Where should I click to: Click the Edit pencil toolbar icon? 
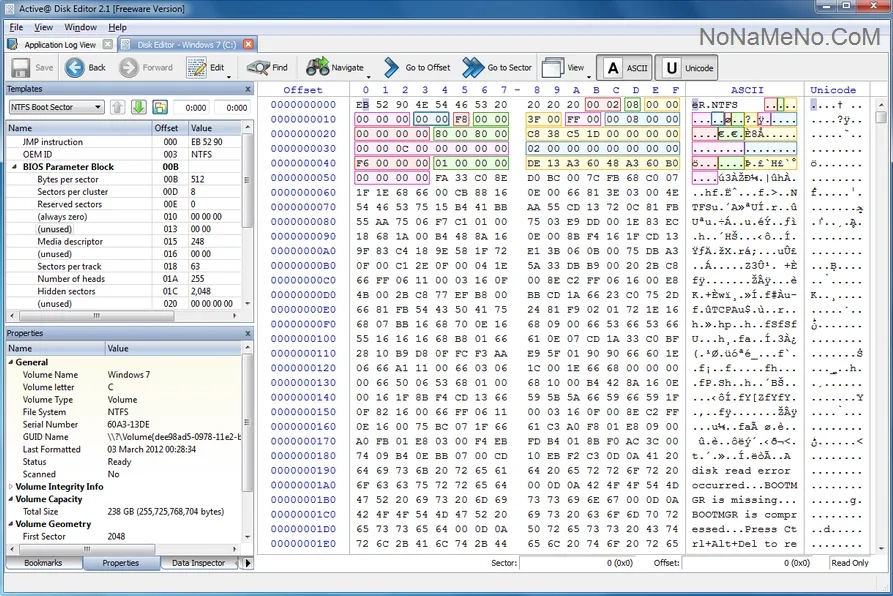tap(196, 68)
